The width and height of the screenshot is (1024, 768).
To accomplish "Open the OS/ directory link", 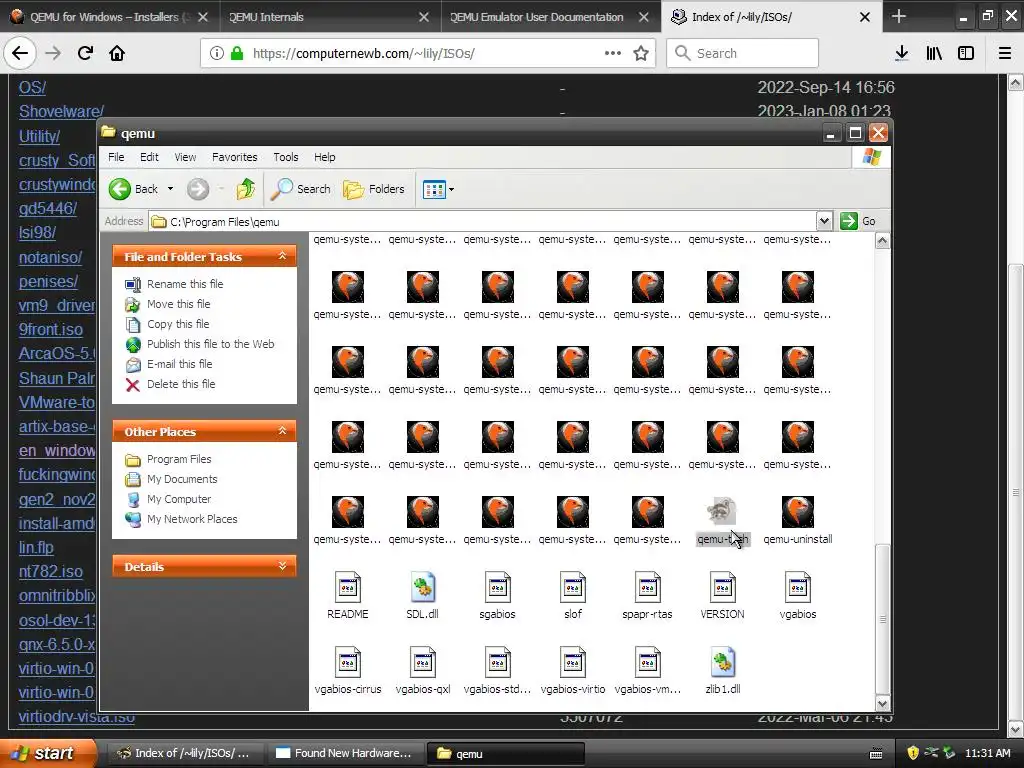I will click(32, 87).
